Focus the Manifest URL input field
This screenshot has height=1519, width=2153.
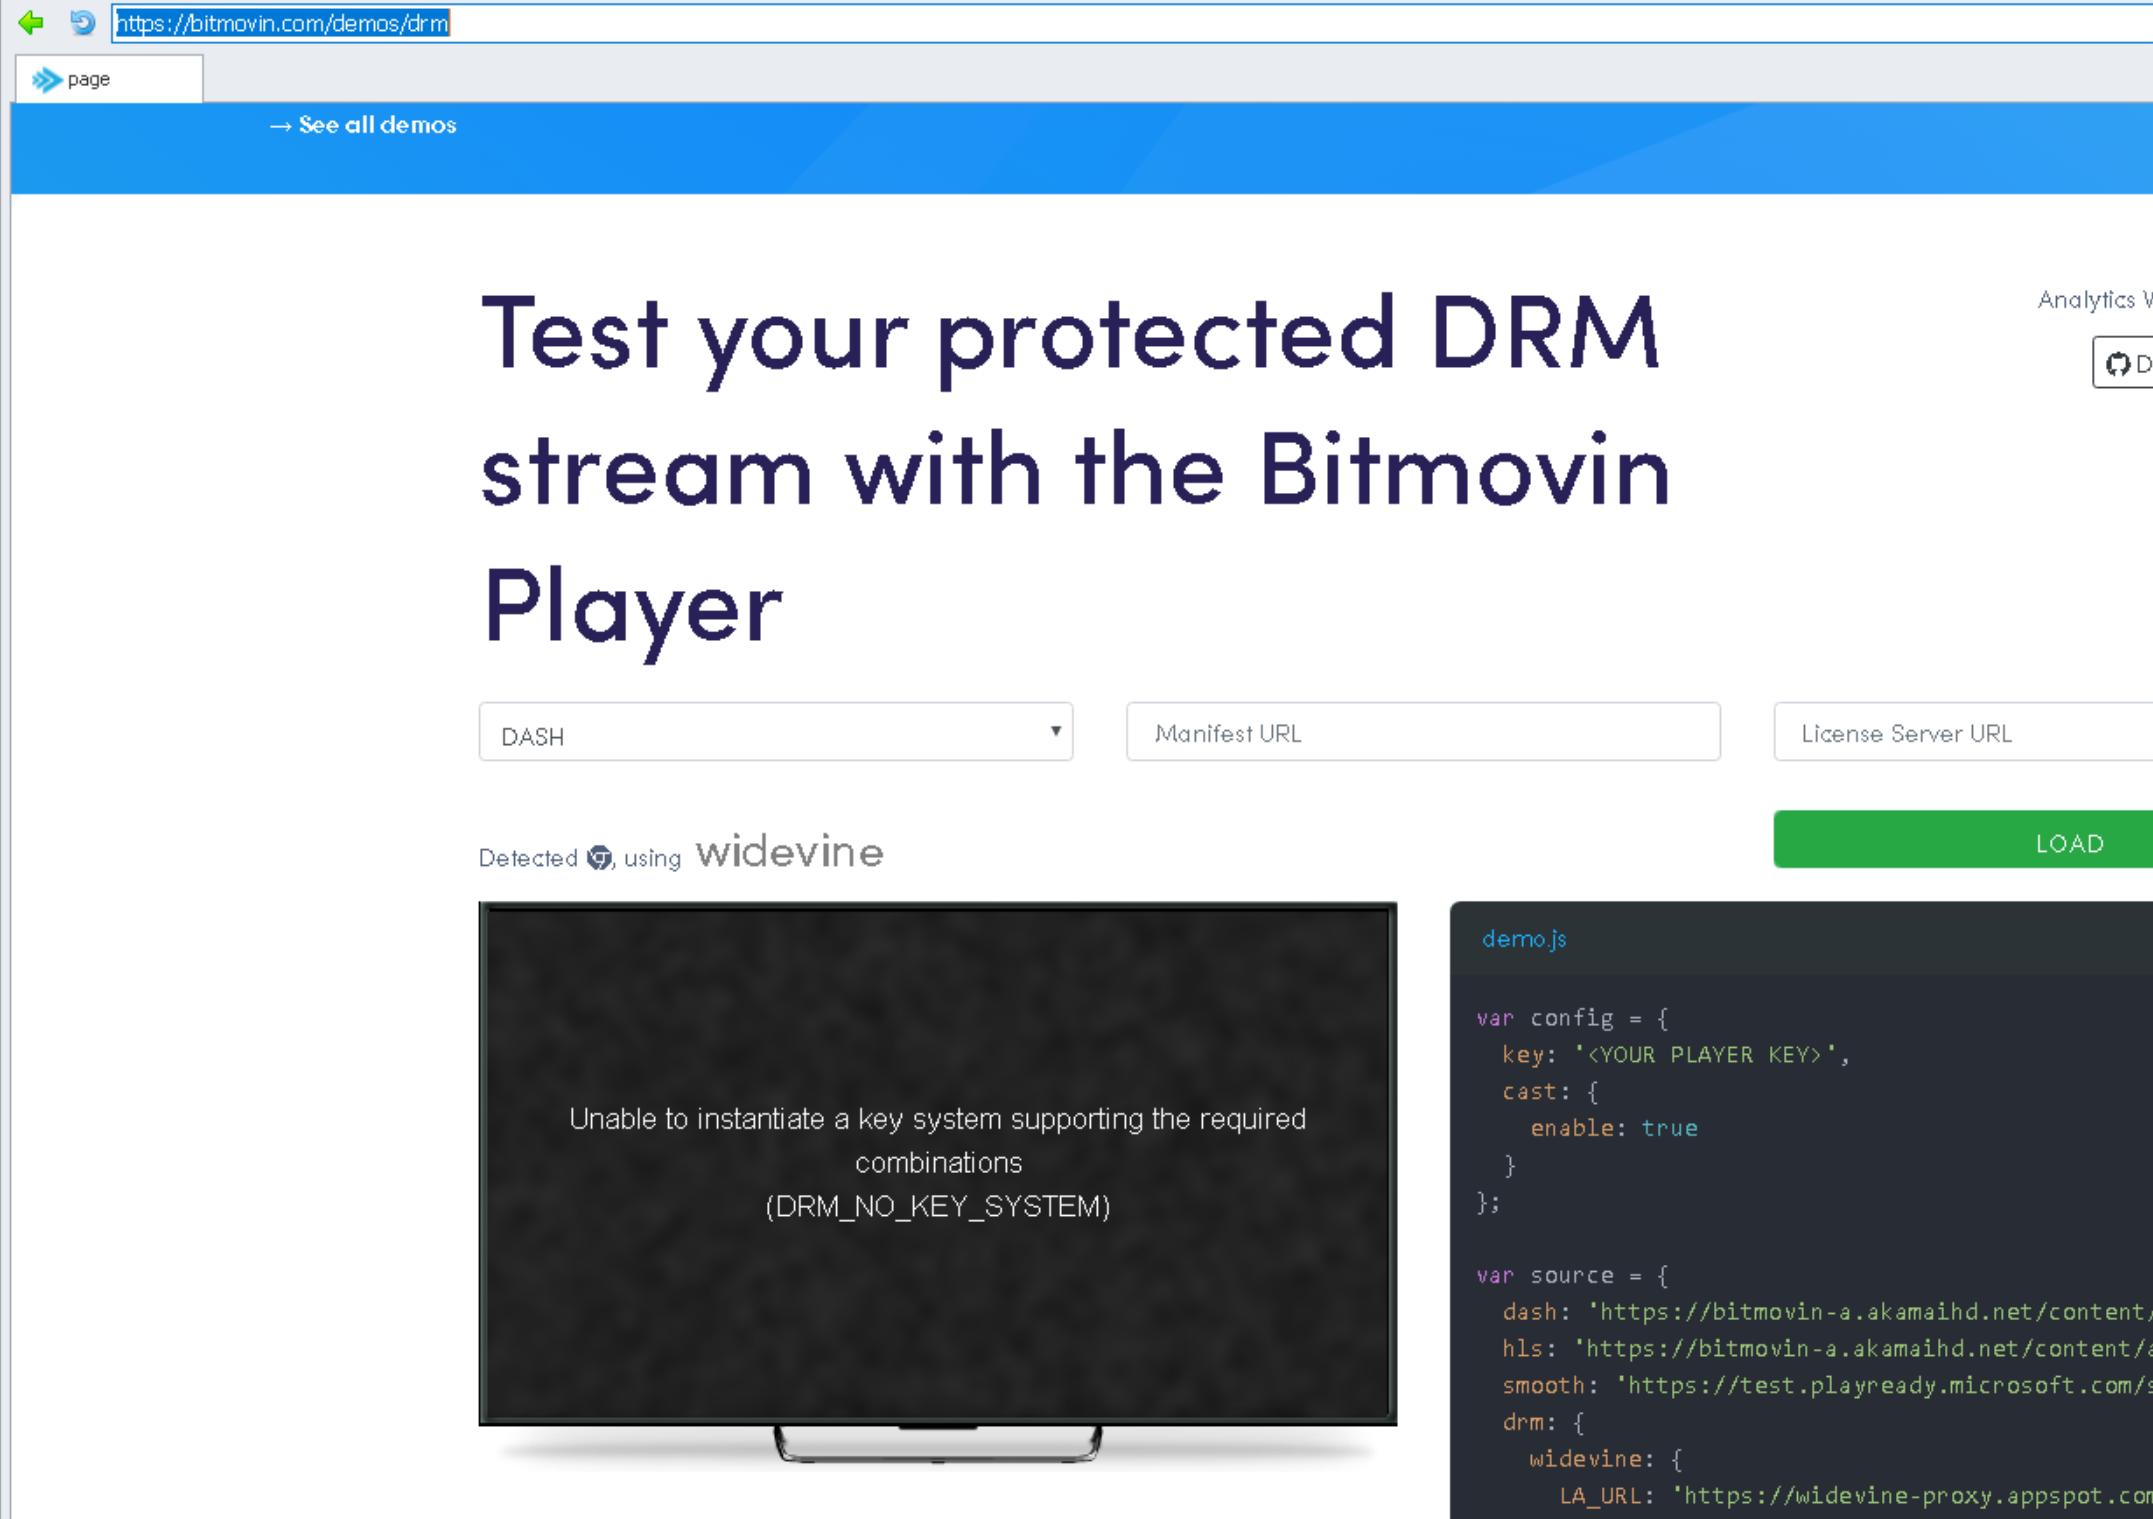1422,733
